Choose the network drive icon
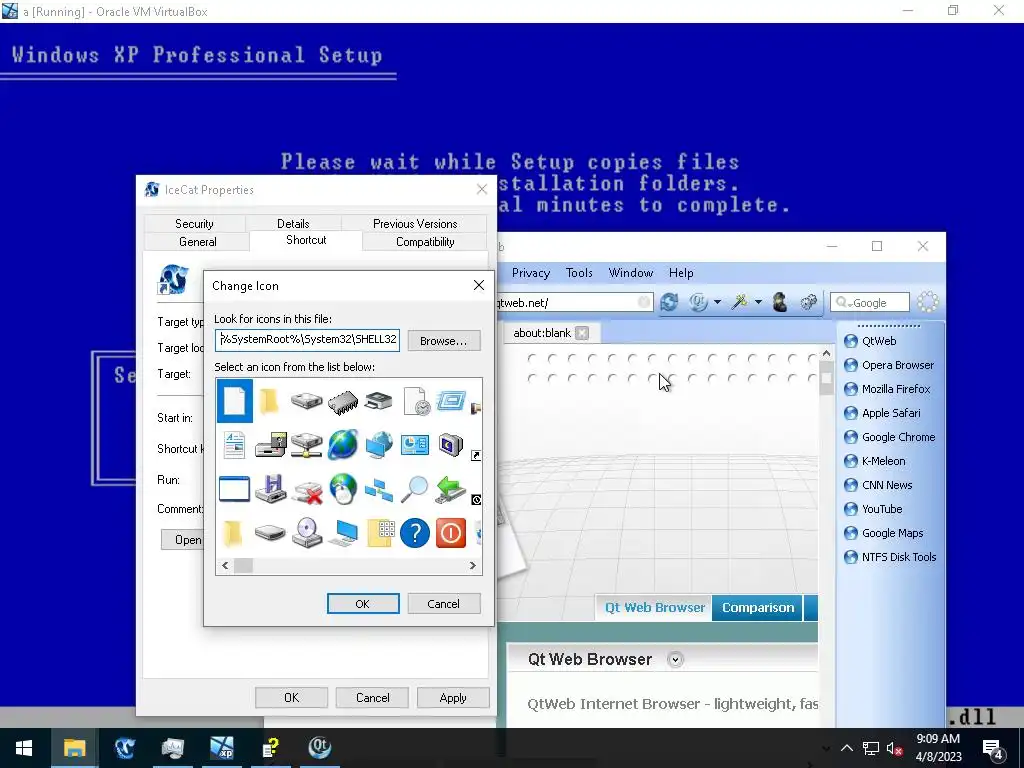Viewport: 1024px width, 768px height. coord(306,445)
